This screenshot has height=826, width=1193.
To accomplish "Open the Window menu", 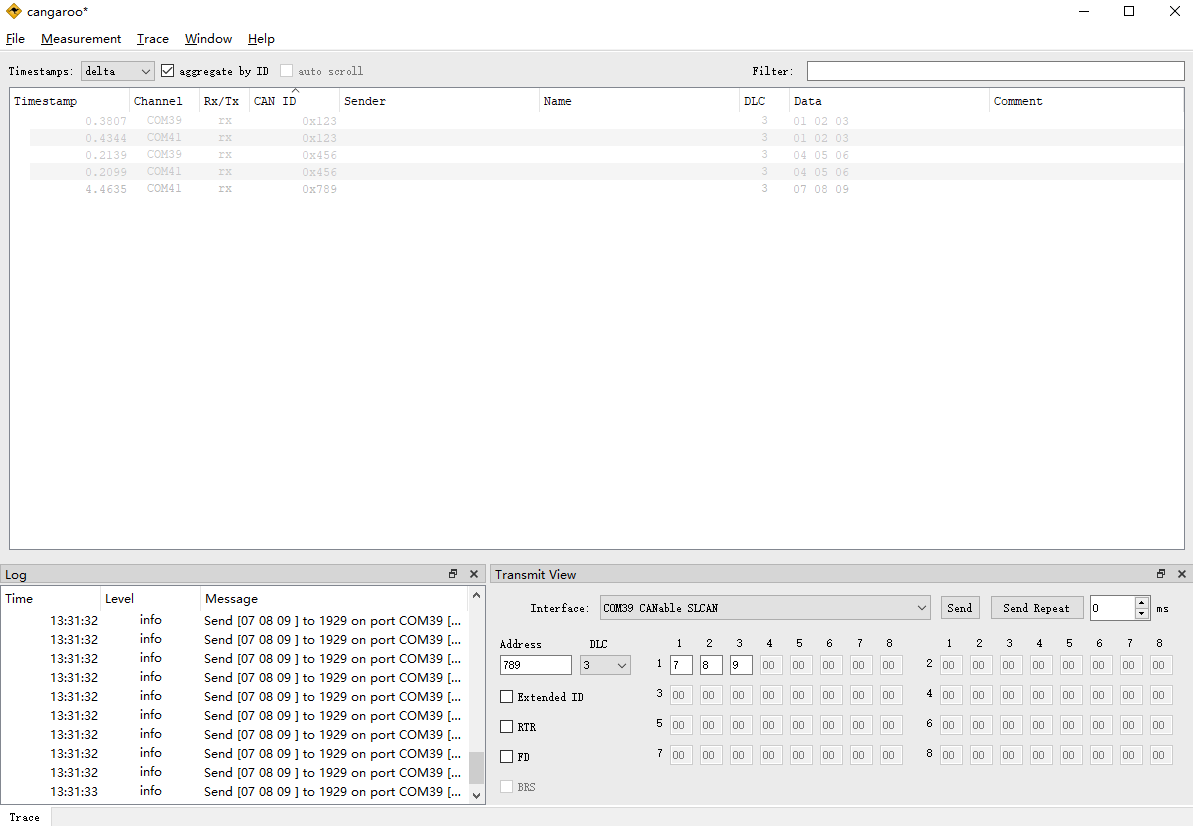I will click(208, 39).
